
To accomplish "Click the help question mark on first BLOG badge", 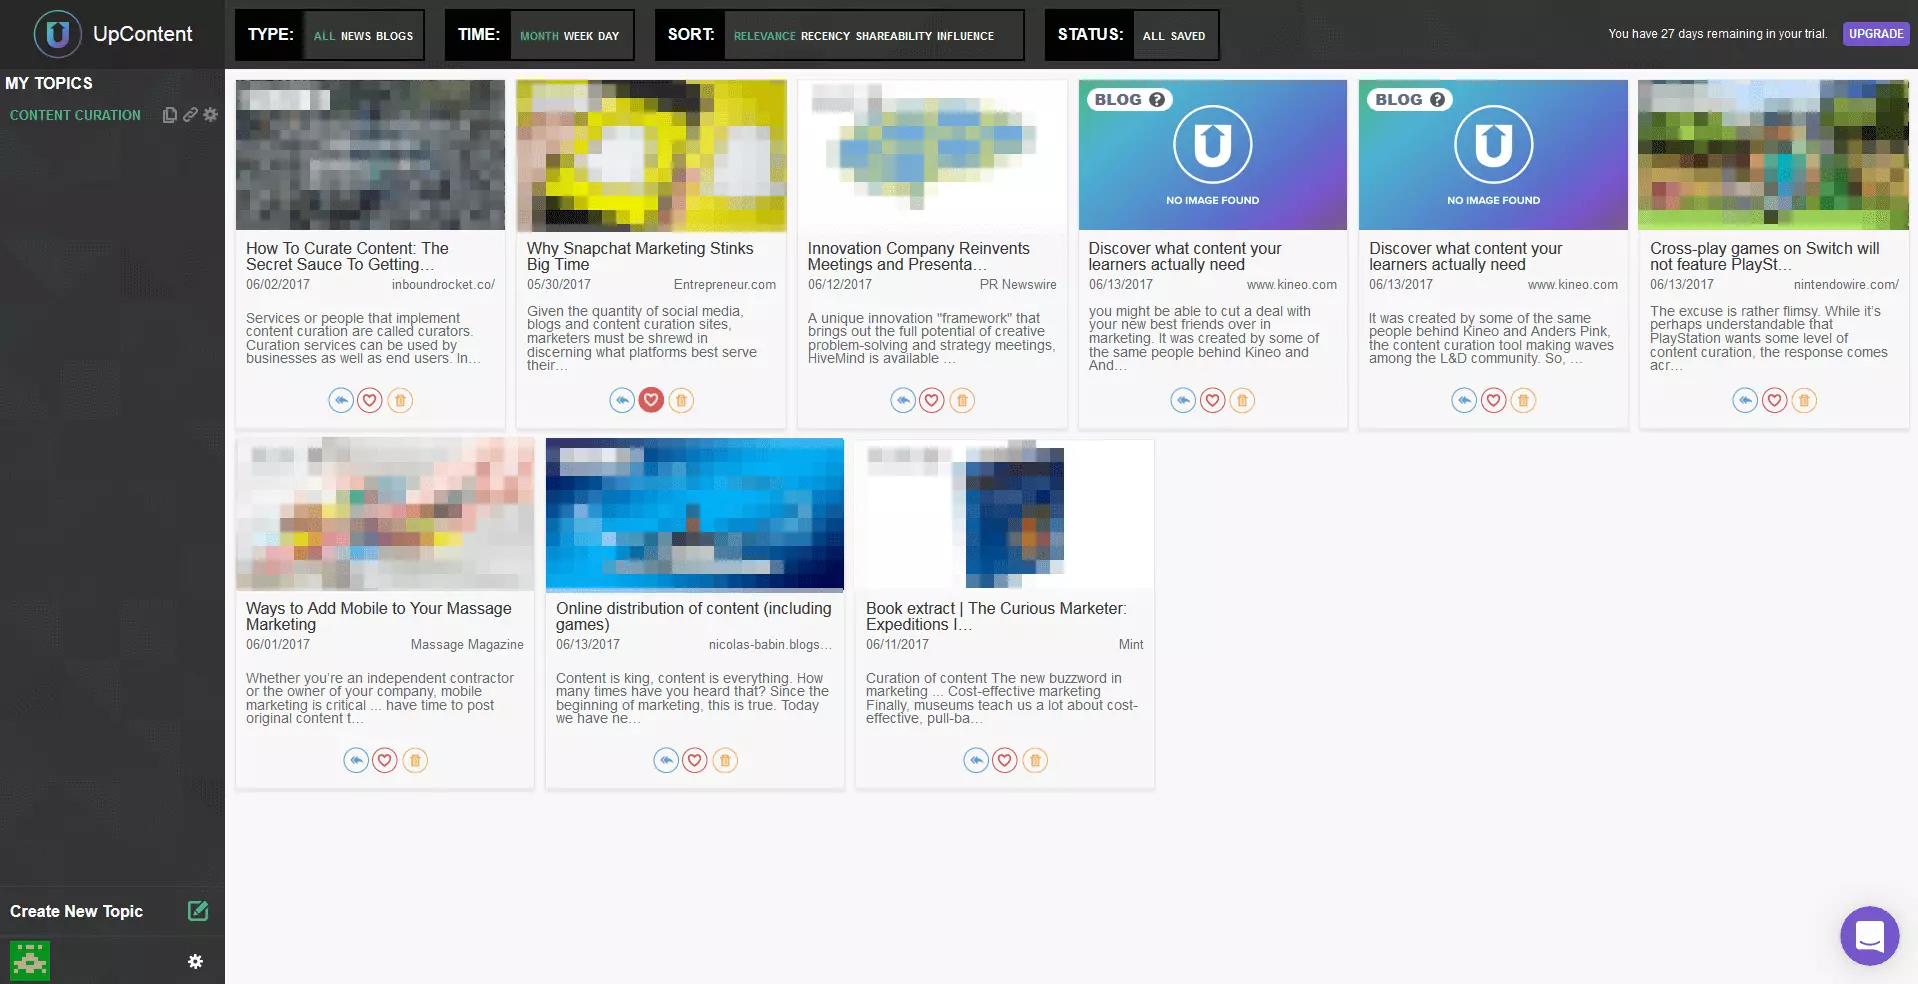I will coord(1157,100).
